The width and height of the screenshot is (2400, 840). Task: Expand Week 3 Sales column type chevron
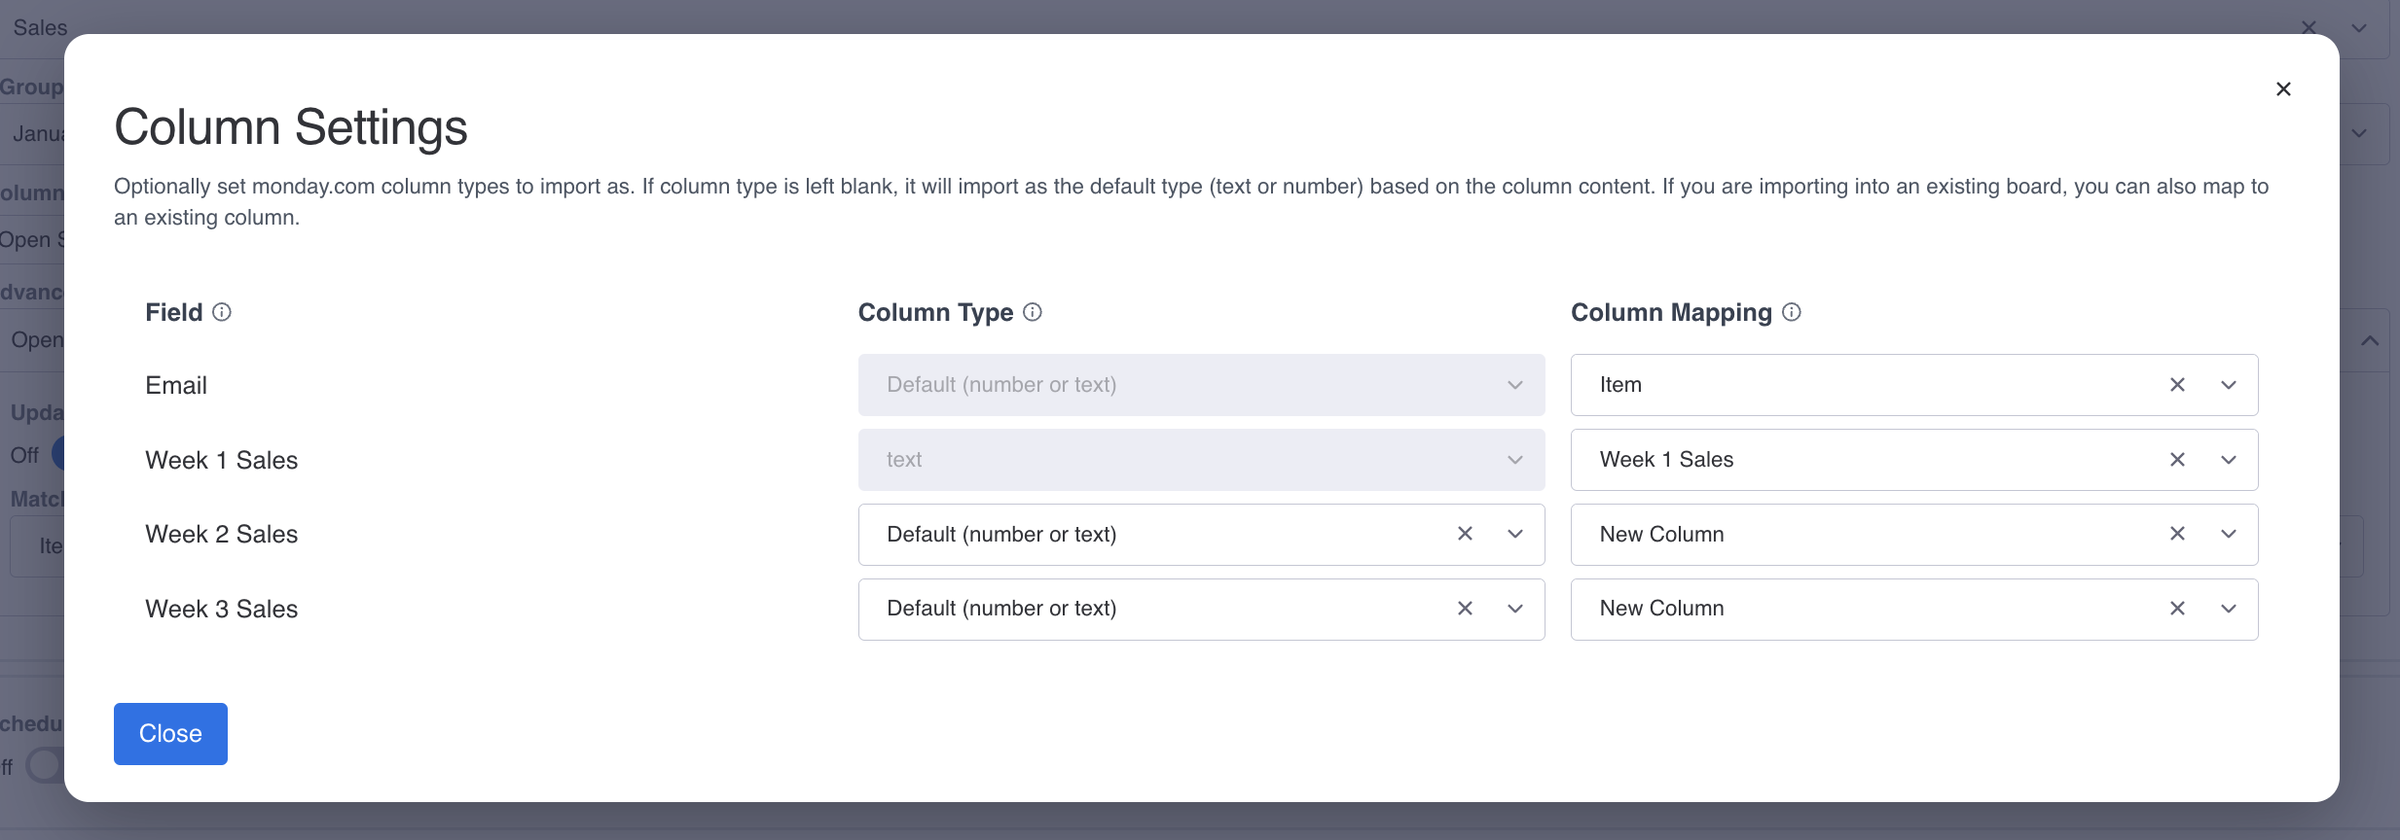[x=1515, y=609]
